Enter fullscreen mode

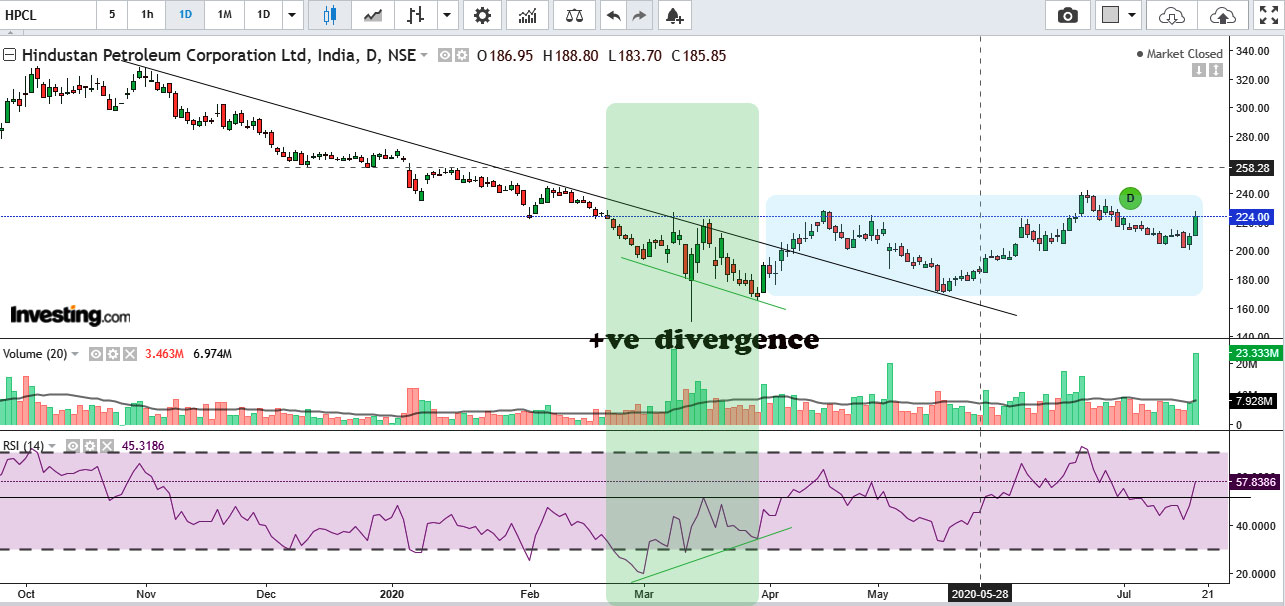(x=1267, y=15)
